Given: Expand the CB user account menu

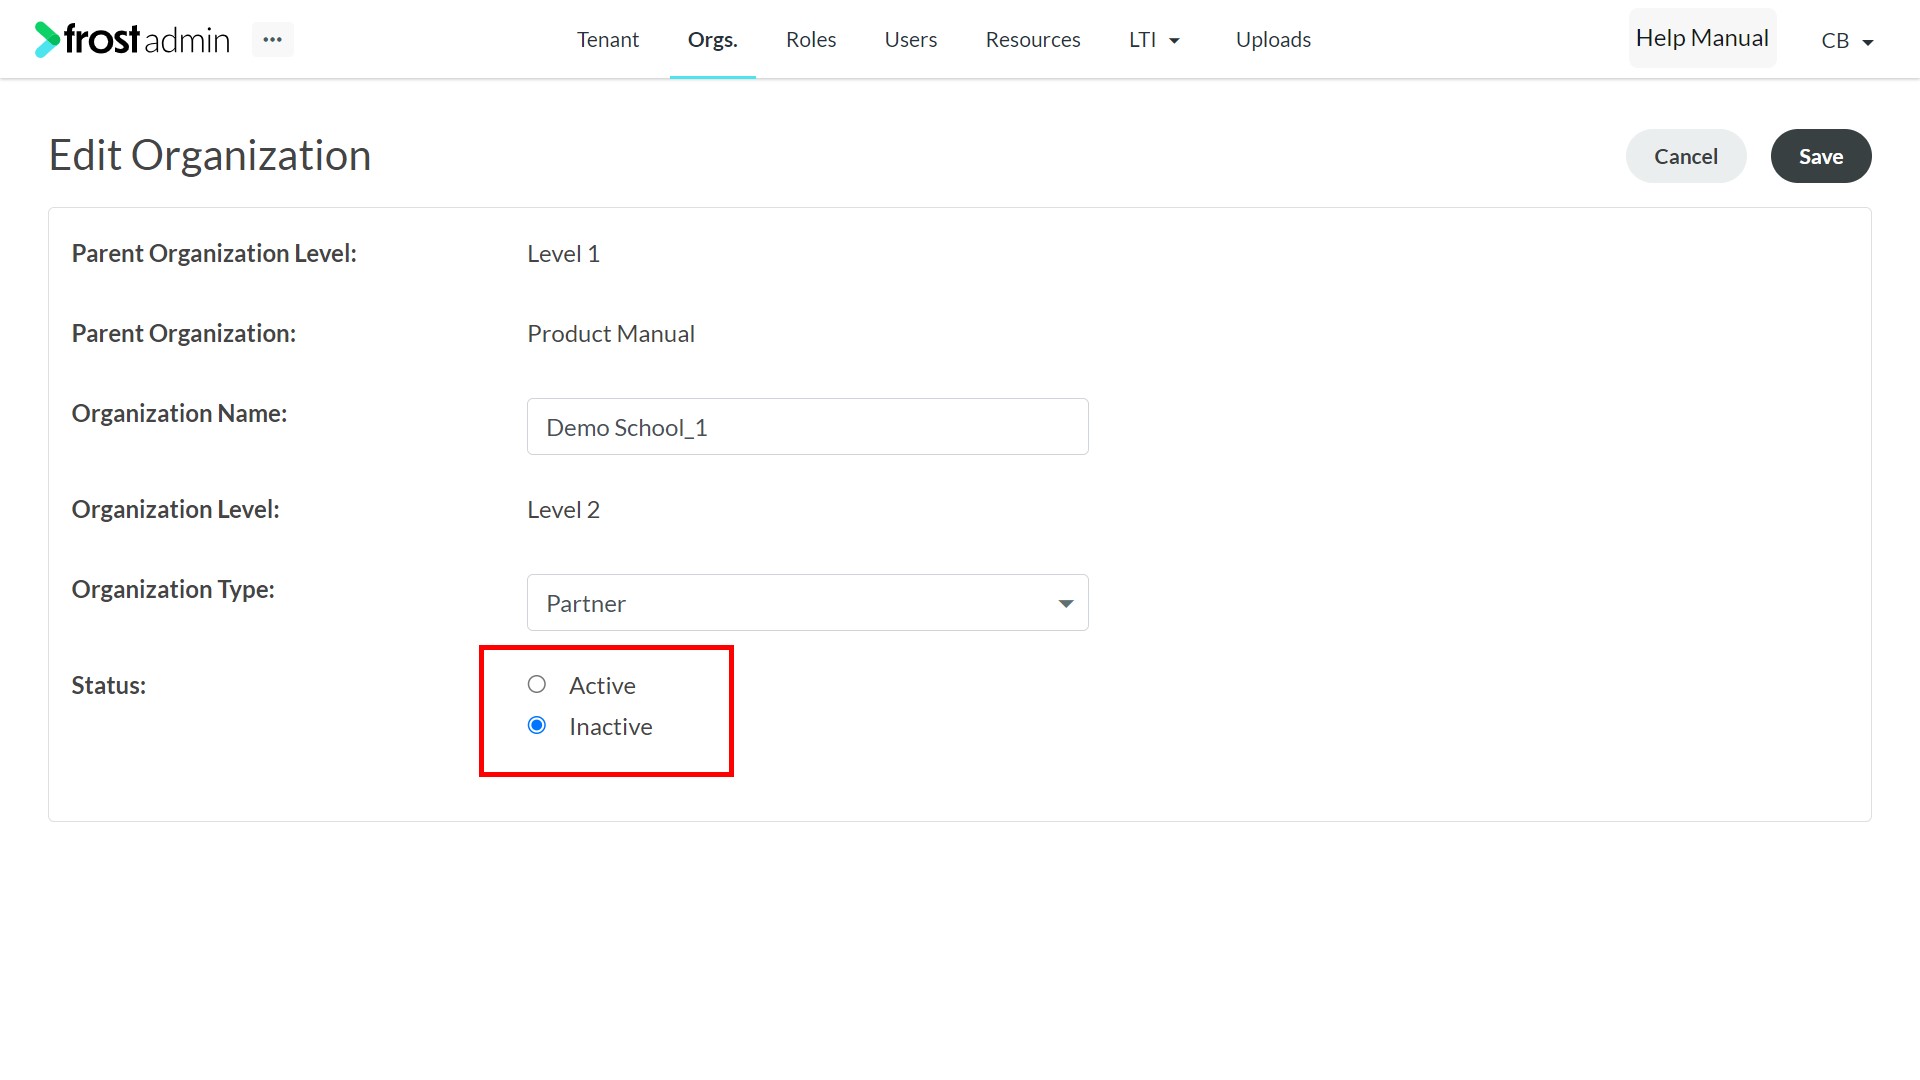Looking at the screenshot, I should [x=1846, y=40].
